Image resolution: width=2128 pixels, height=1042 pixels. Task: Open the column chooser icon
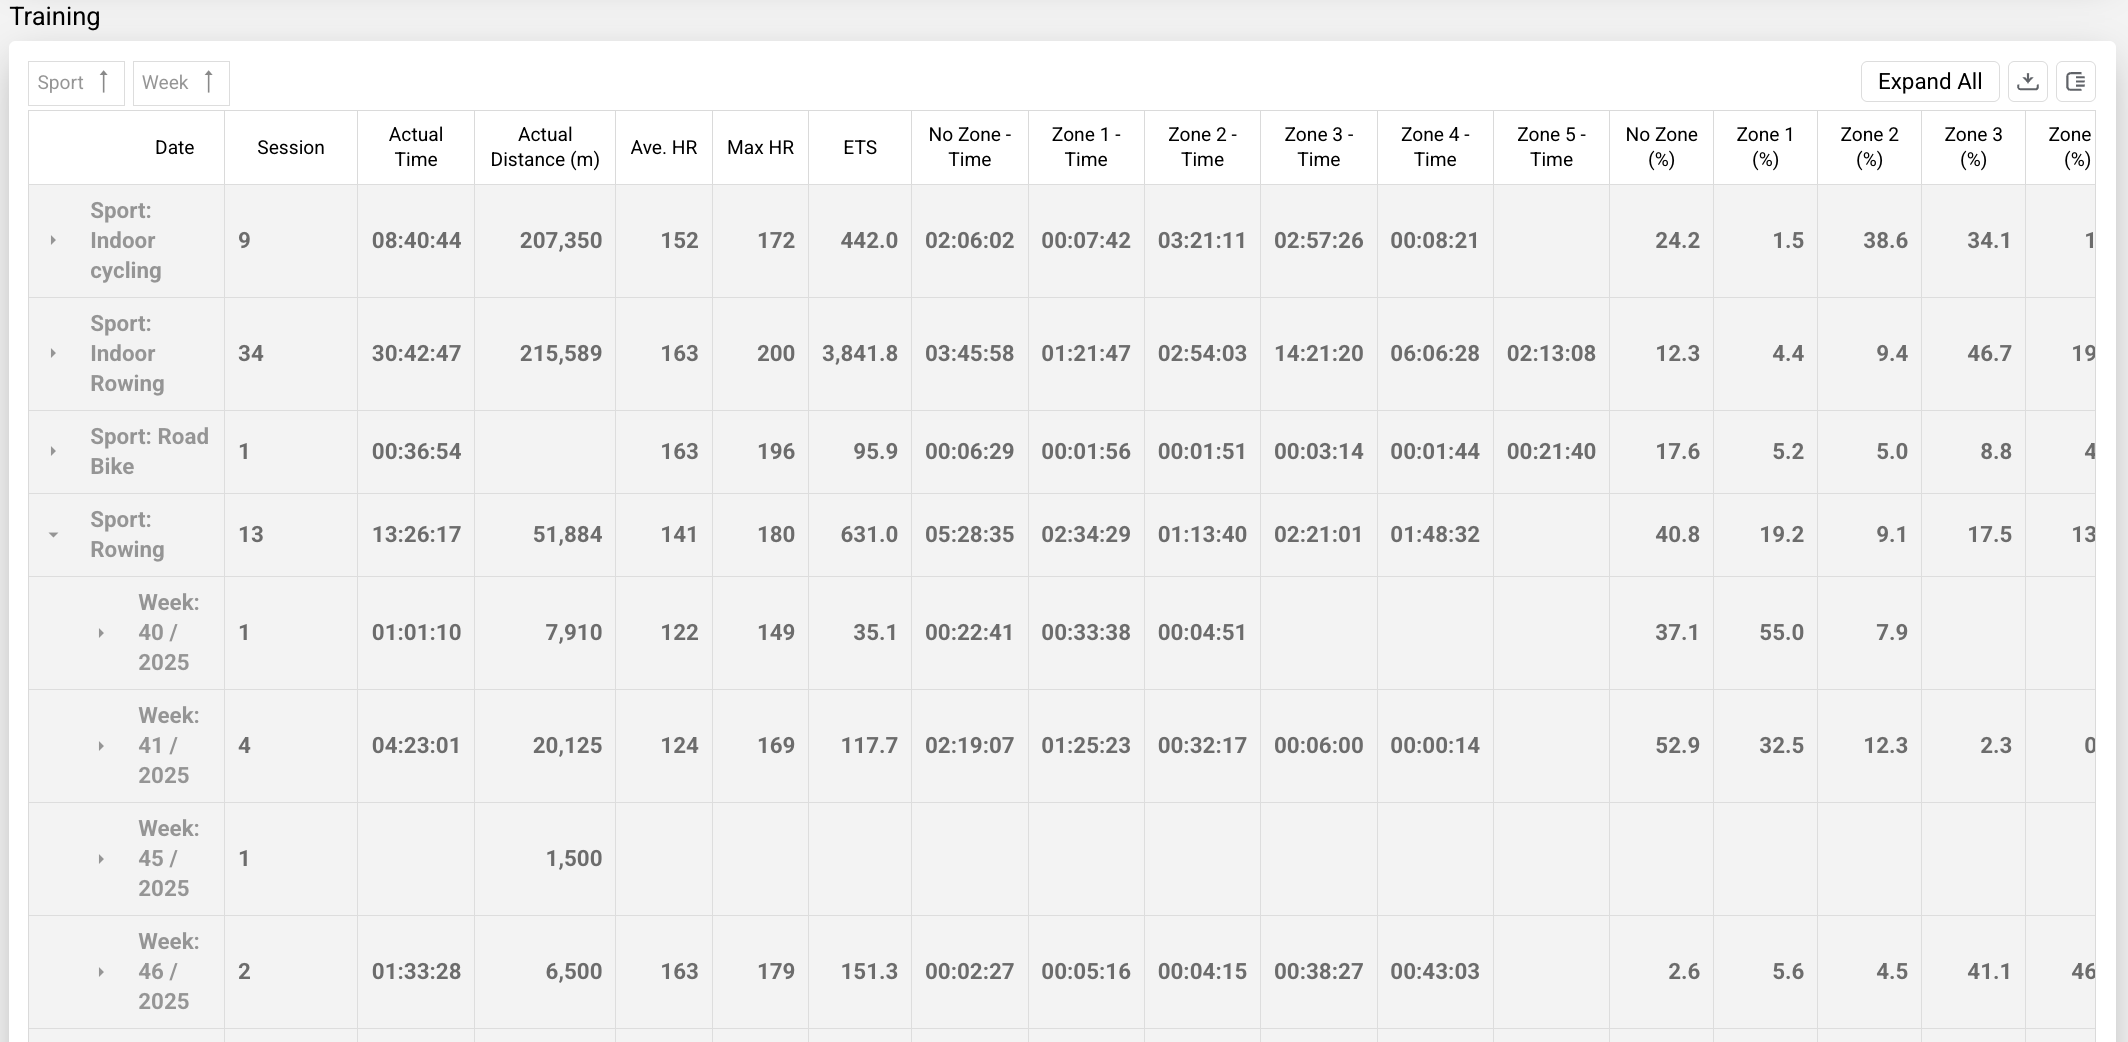coord(2076,82)
